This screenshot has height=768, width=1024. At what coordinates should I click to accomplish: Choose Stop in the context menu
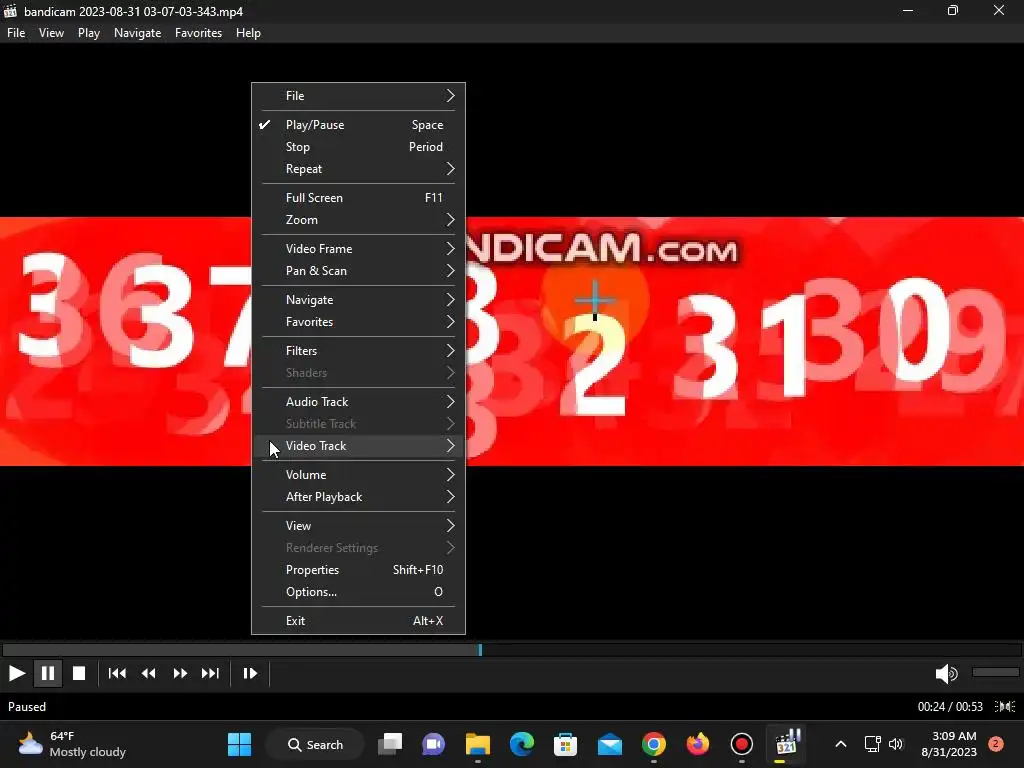[x=359, y=147]
